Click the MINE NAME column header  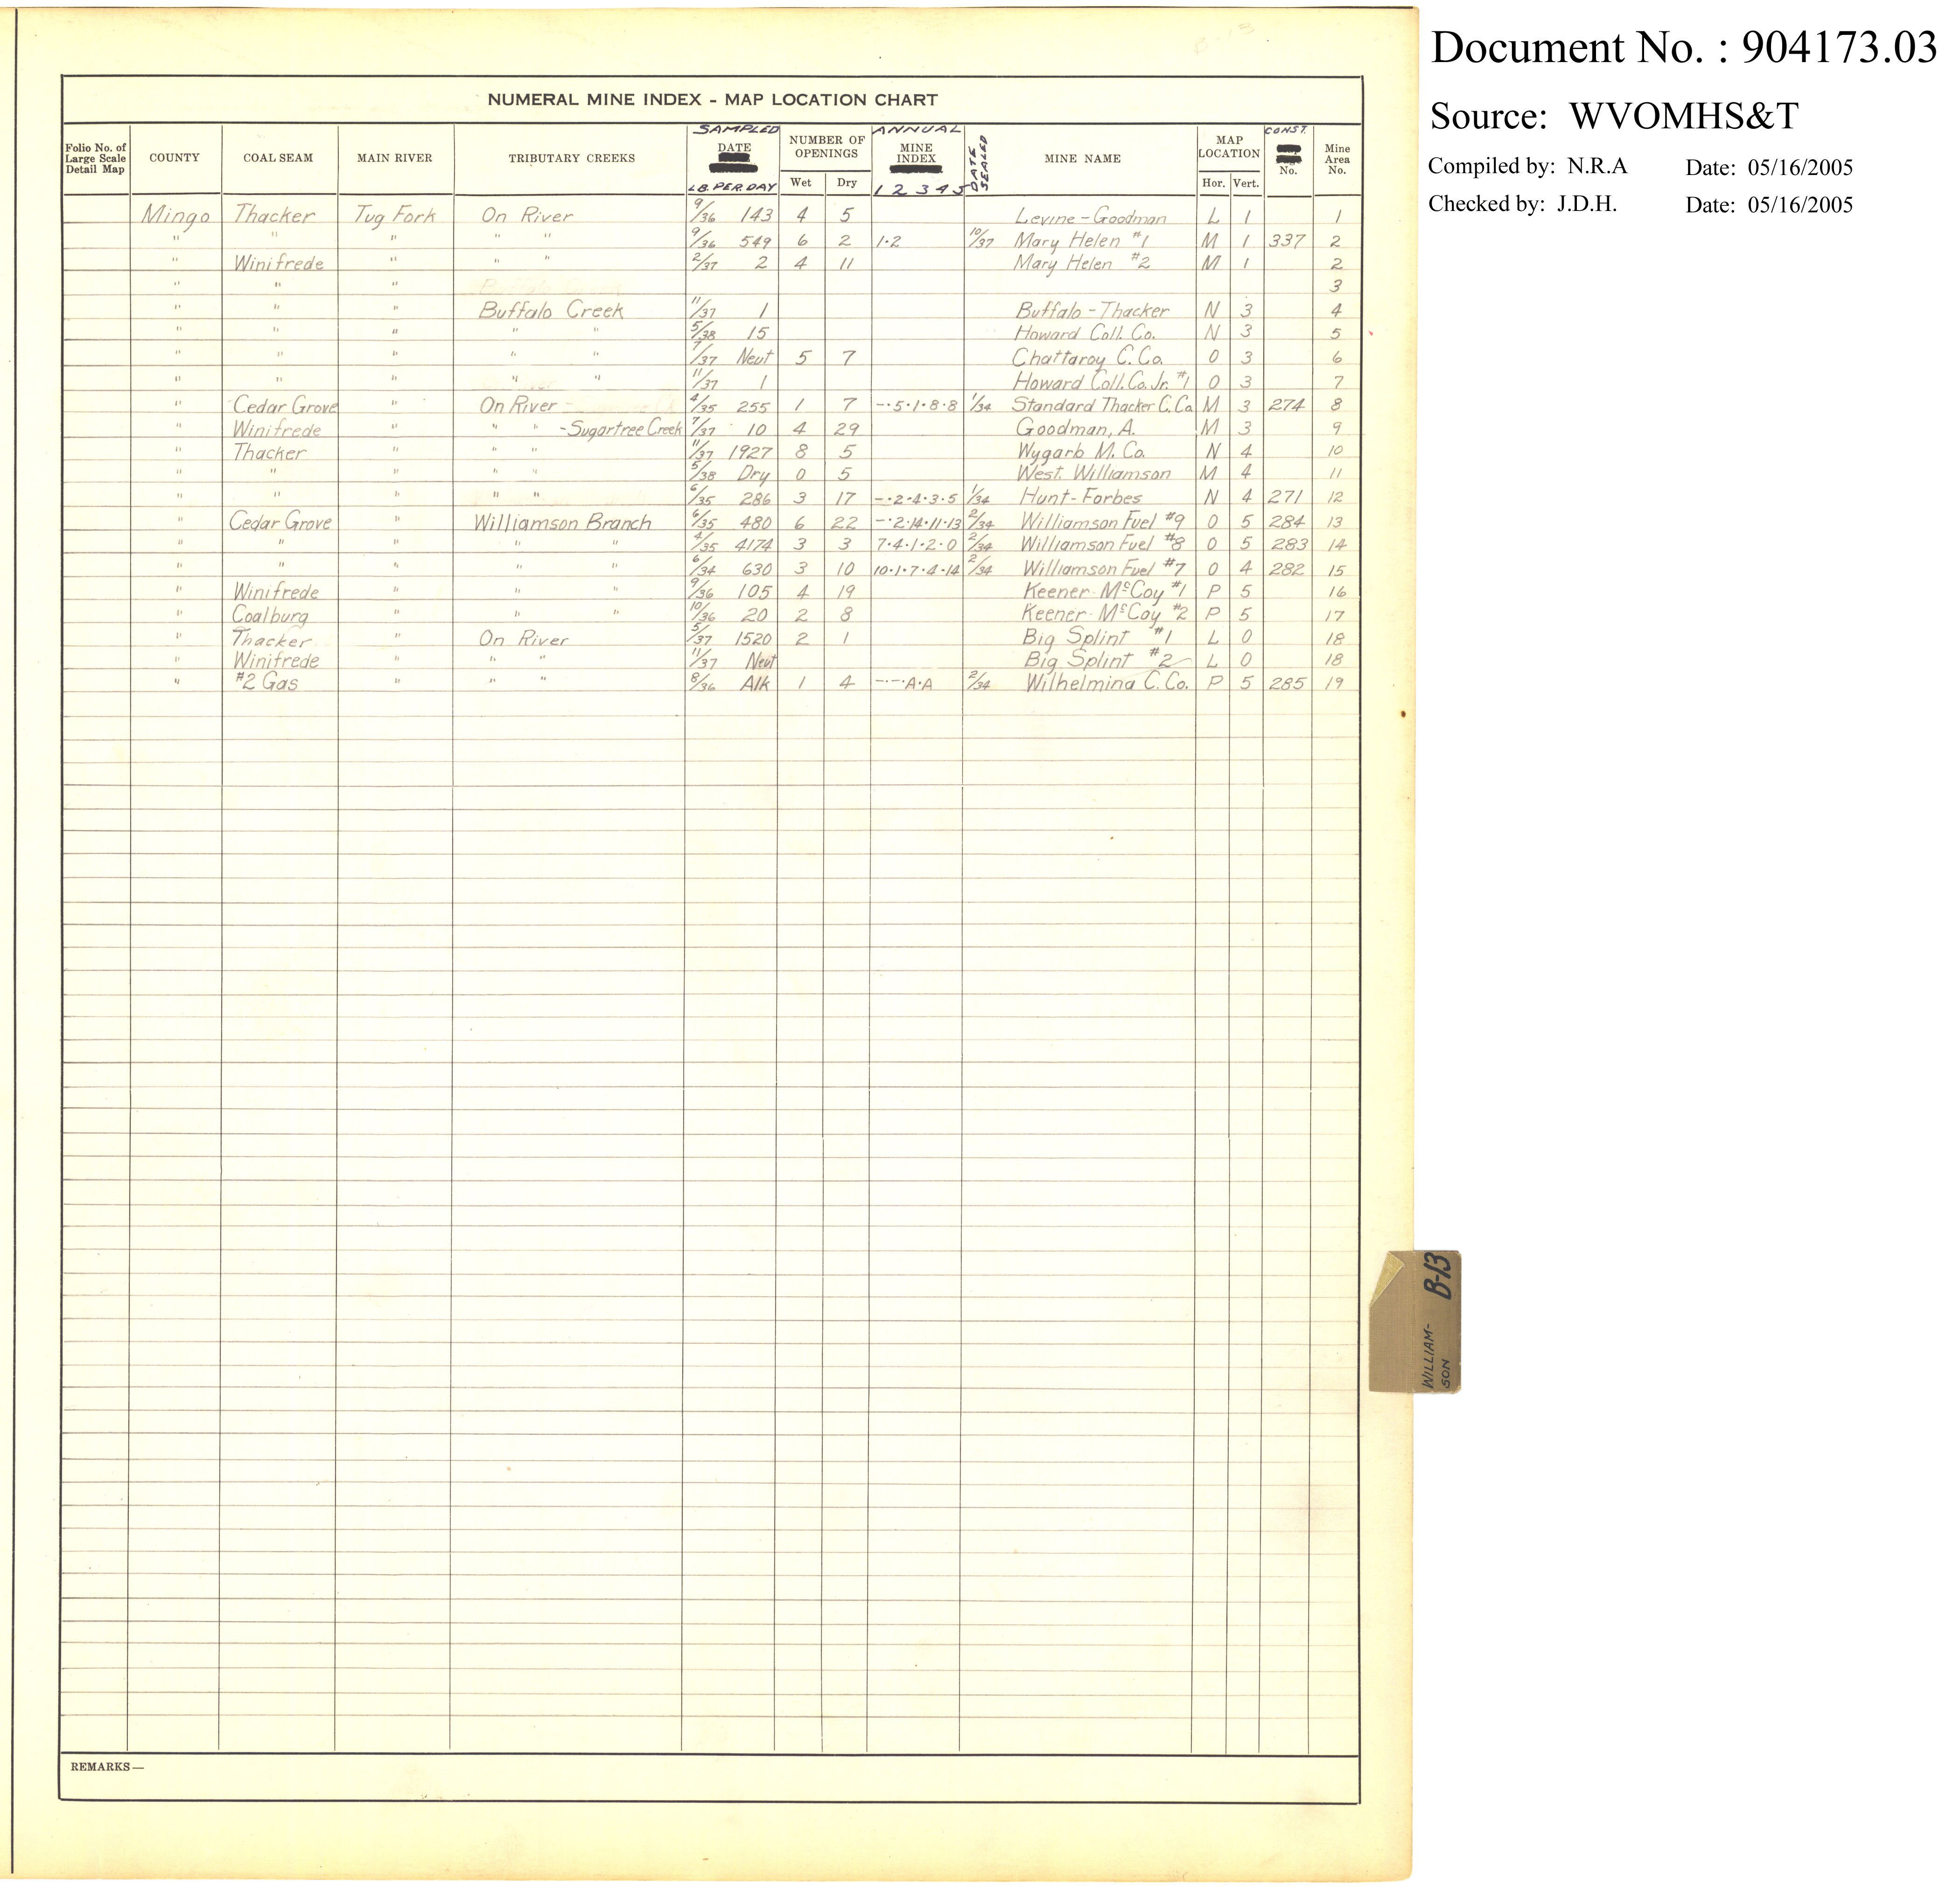pyautogui.click(x=1082, y=158)
